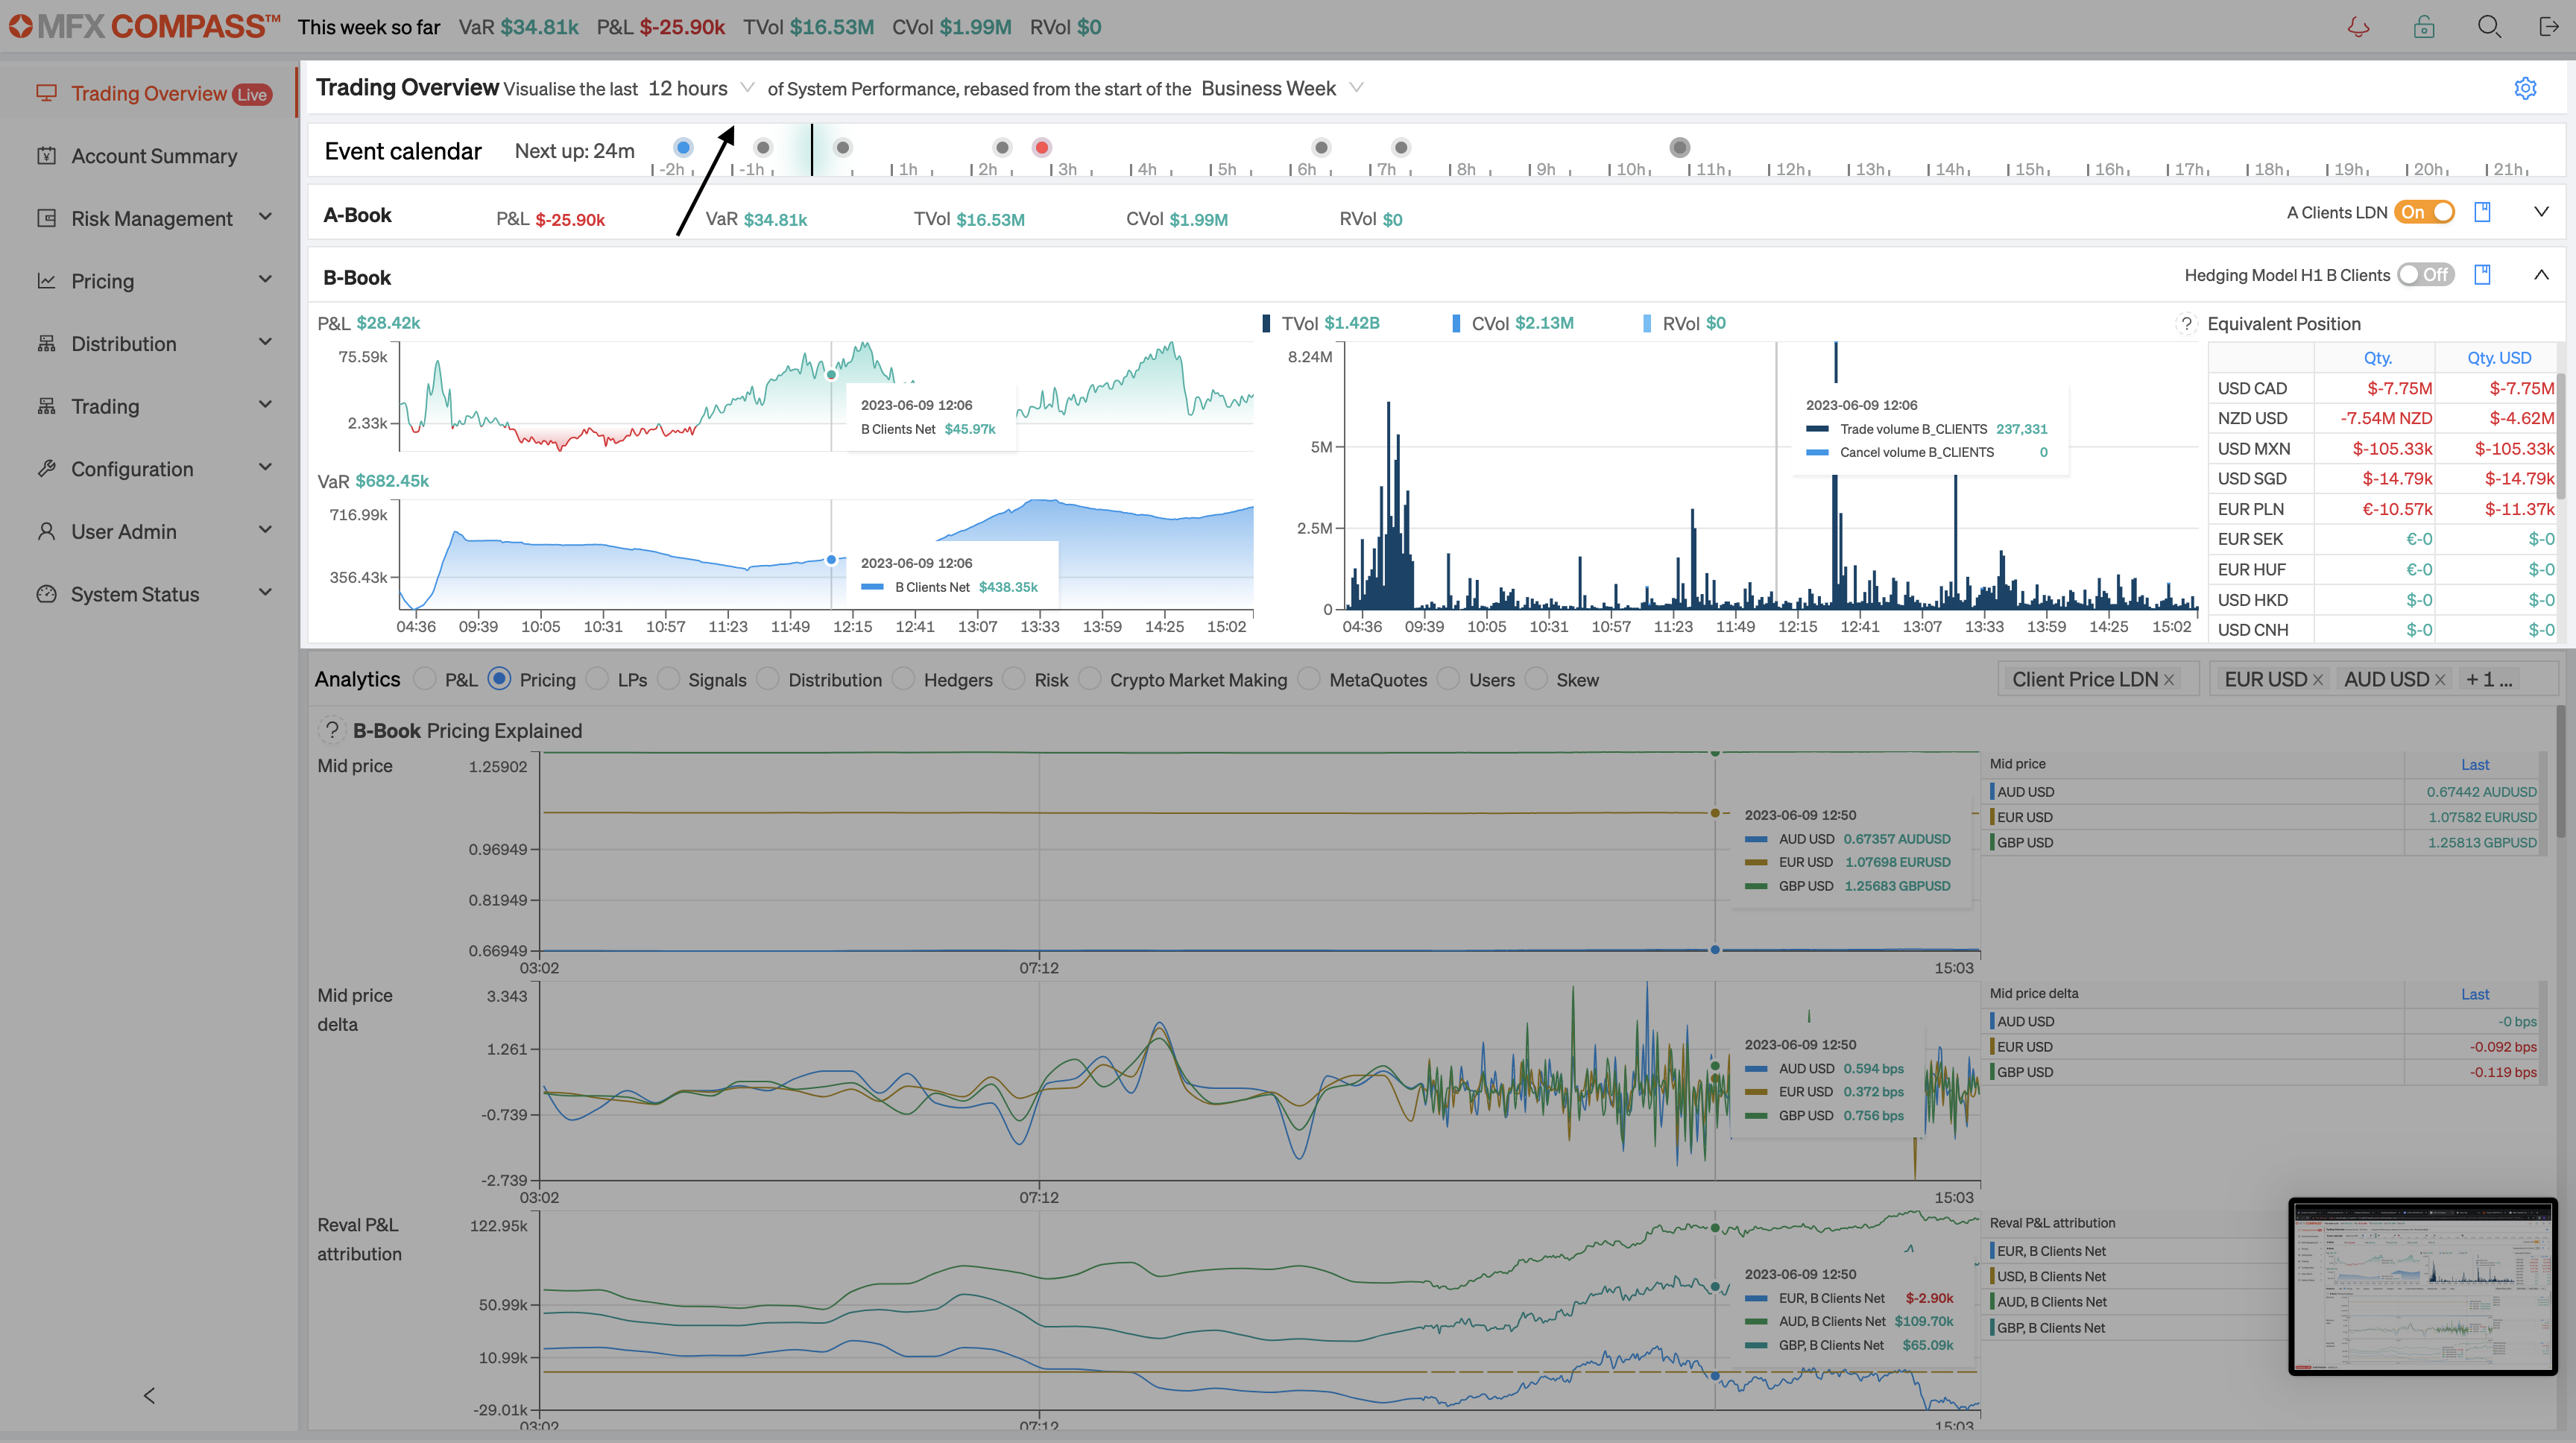Select the LPs analytics radio button
The image size is (2576, 1443).
coord(597,679)
